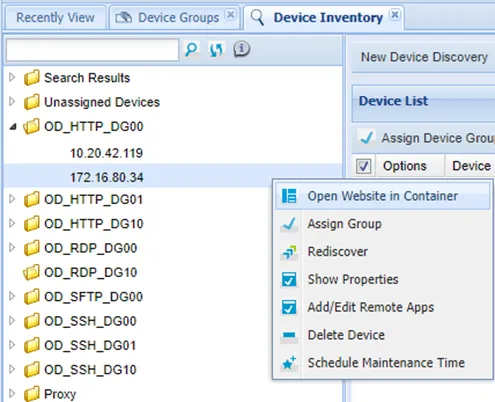Choose Schedule Maintenance Time from menu

pyautogui.click(x=383, y=363)
